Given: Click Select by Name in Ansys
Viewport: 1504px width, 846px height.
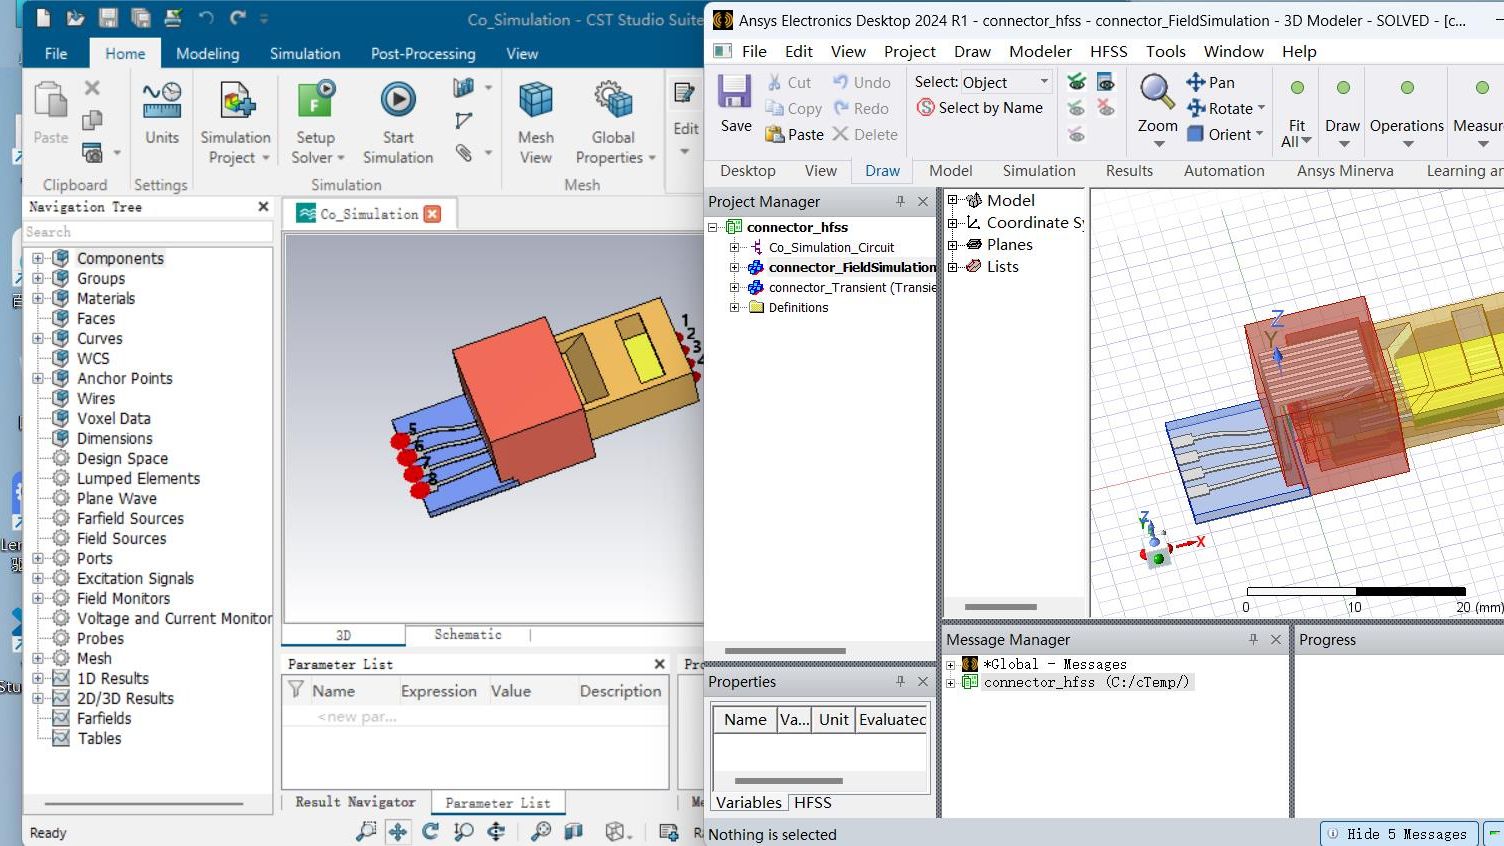Looking at the screenshot, I should click(x=980, y=107).
